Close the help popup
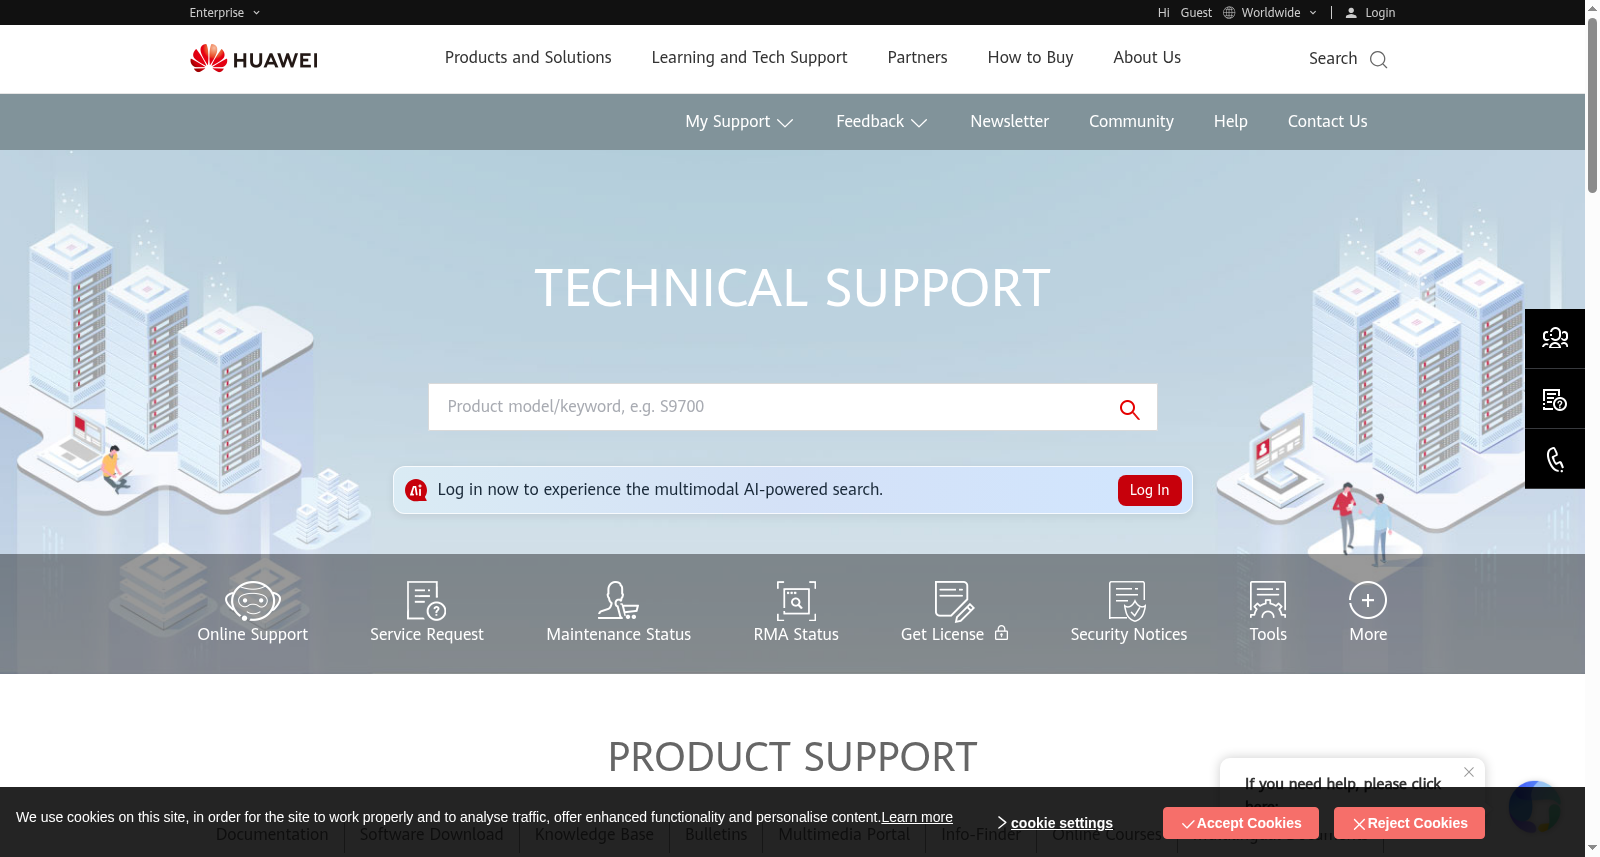This screenshot has width=1600, height=857. click(1469, 772)
